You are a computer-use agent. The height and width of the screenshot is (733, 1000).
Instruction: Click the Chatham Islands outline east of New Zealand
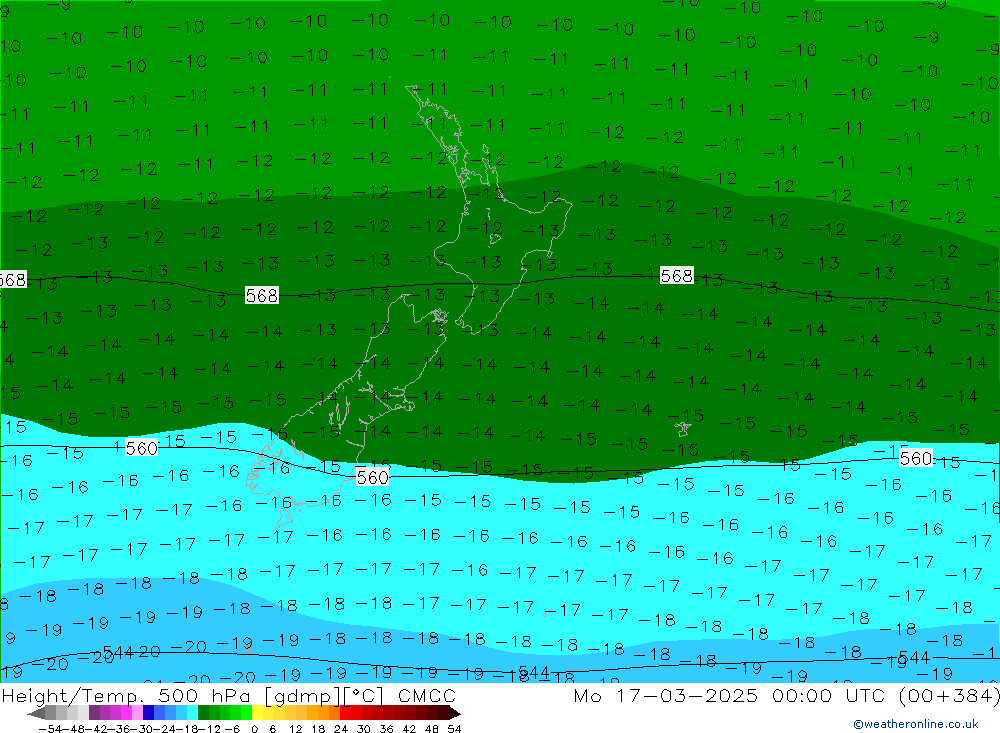point(683,428)
